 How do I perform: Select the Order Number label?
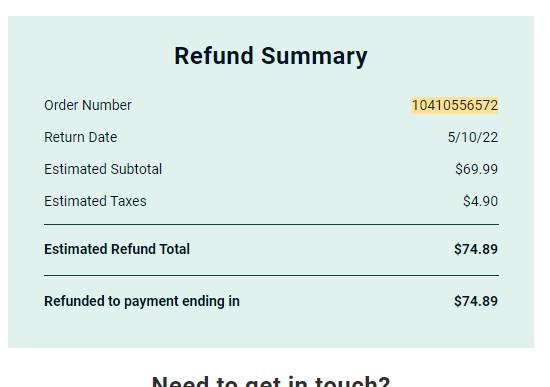click(88, 105)
